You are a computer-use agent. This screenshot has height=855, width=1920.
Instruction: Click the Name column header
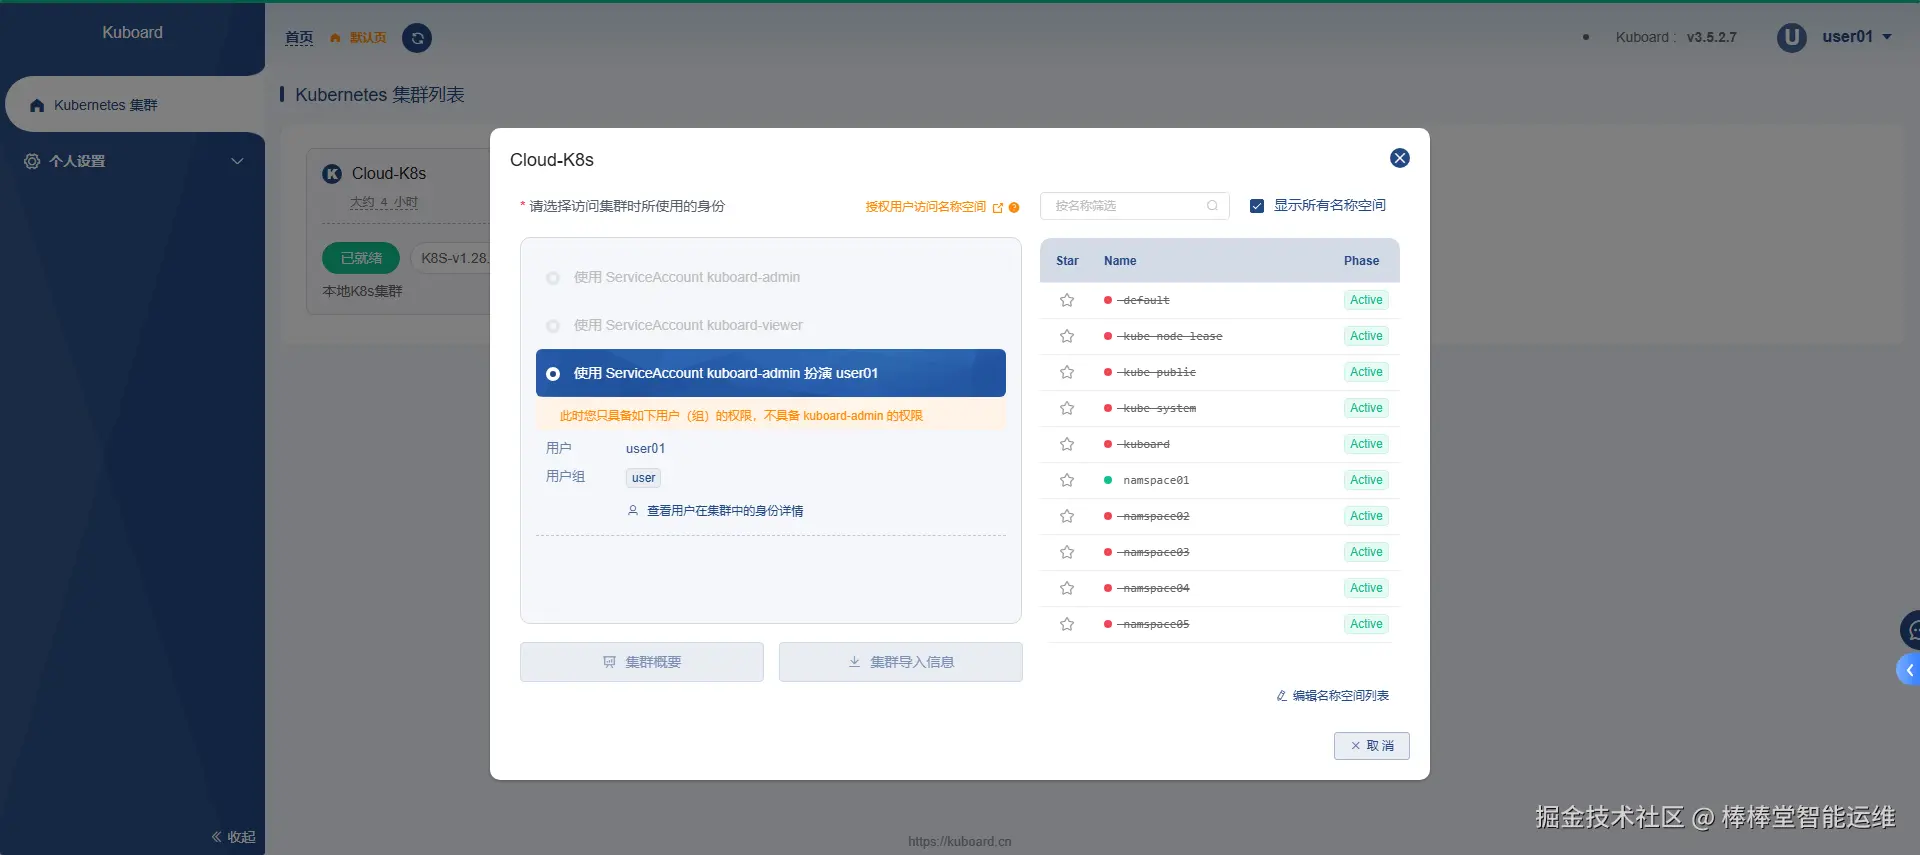1120,261
